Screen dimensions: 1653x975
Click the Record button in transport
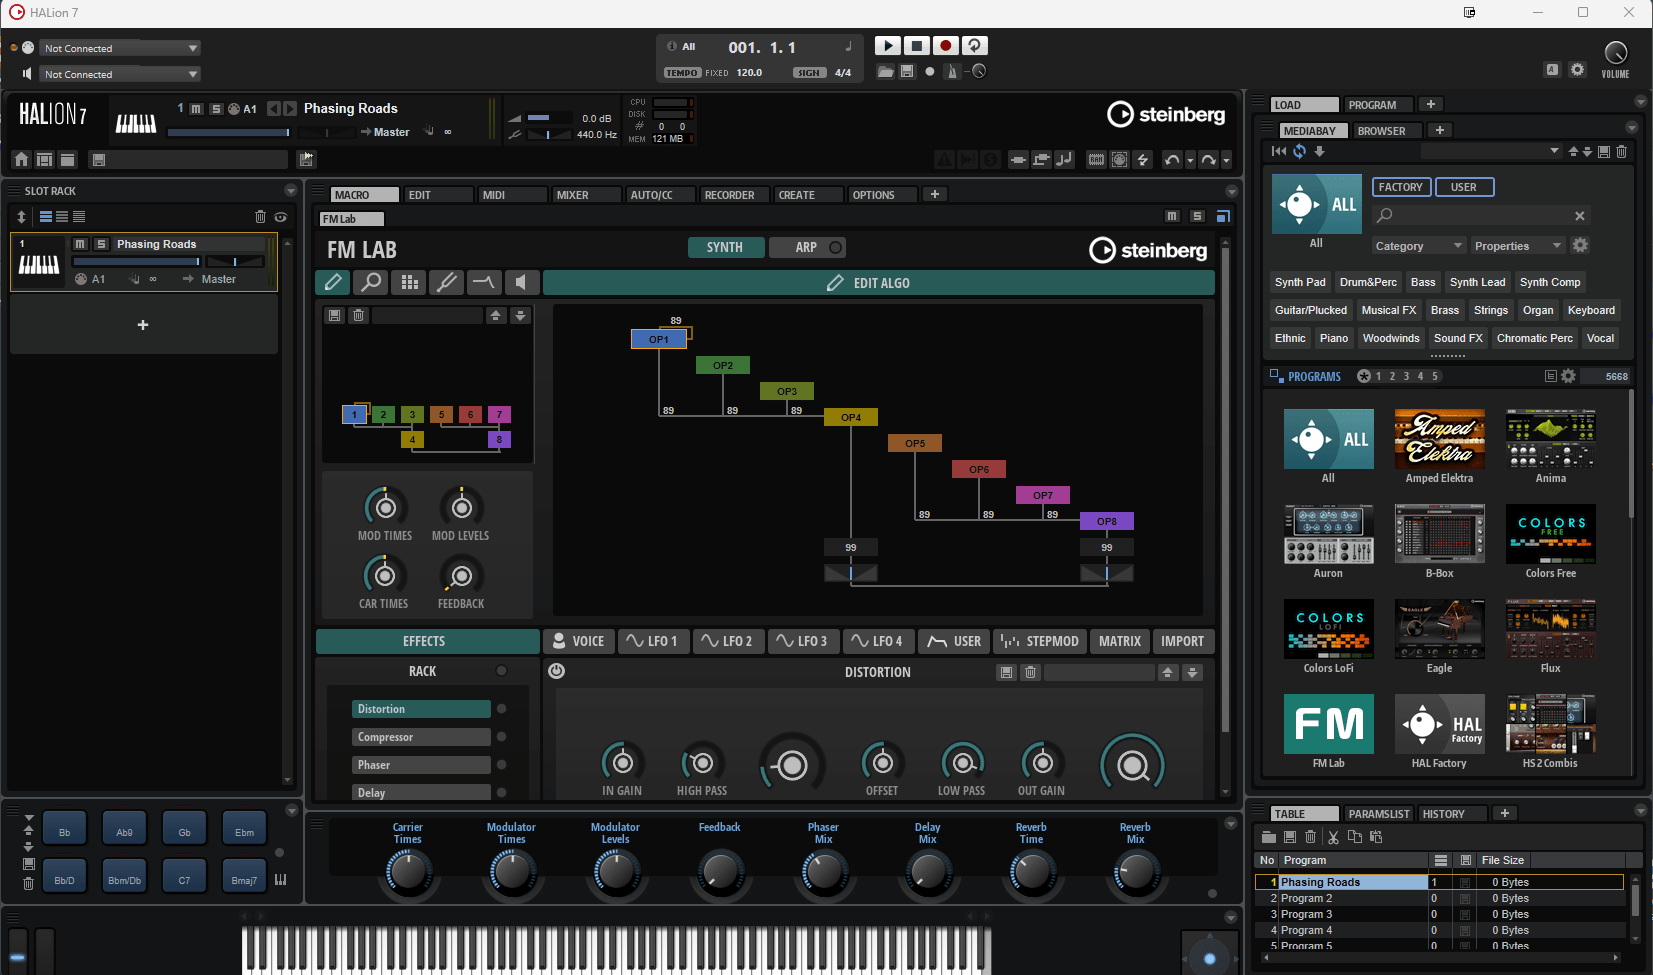945,46
